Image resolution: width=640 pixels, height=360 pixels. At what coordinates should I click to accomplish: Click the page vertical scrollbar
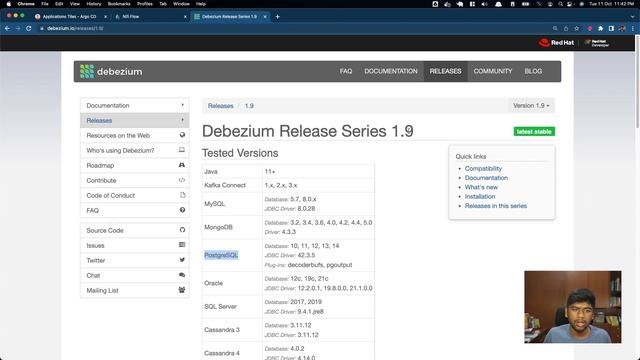[637, 82]
